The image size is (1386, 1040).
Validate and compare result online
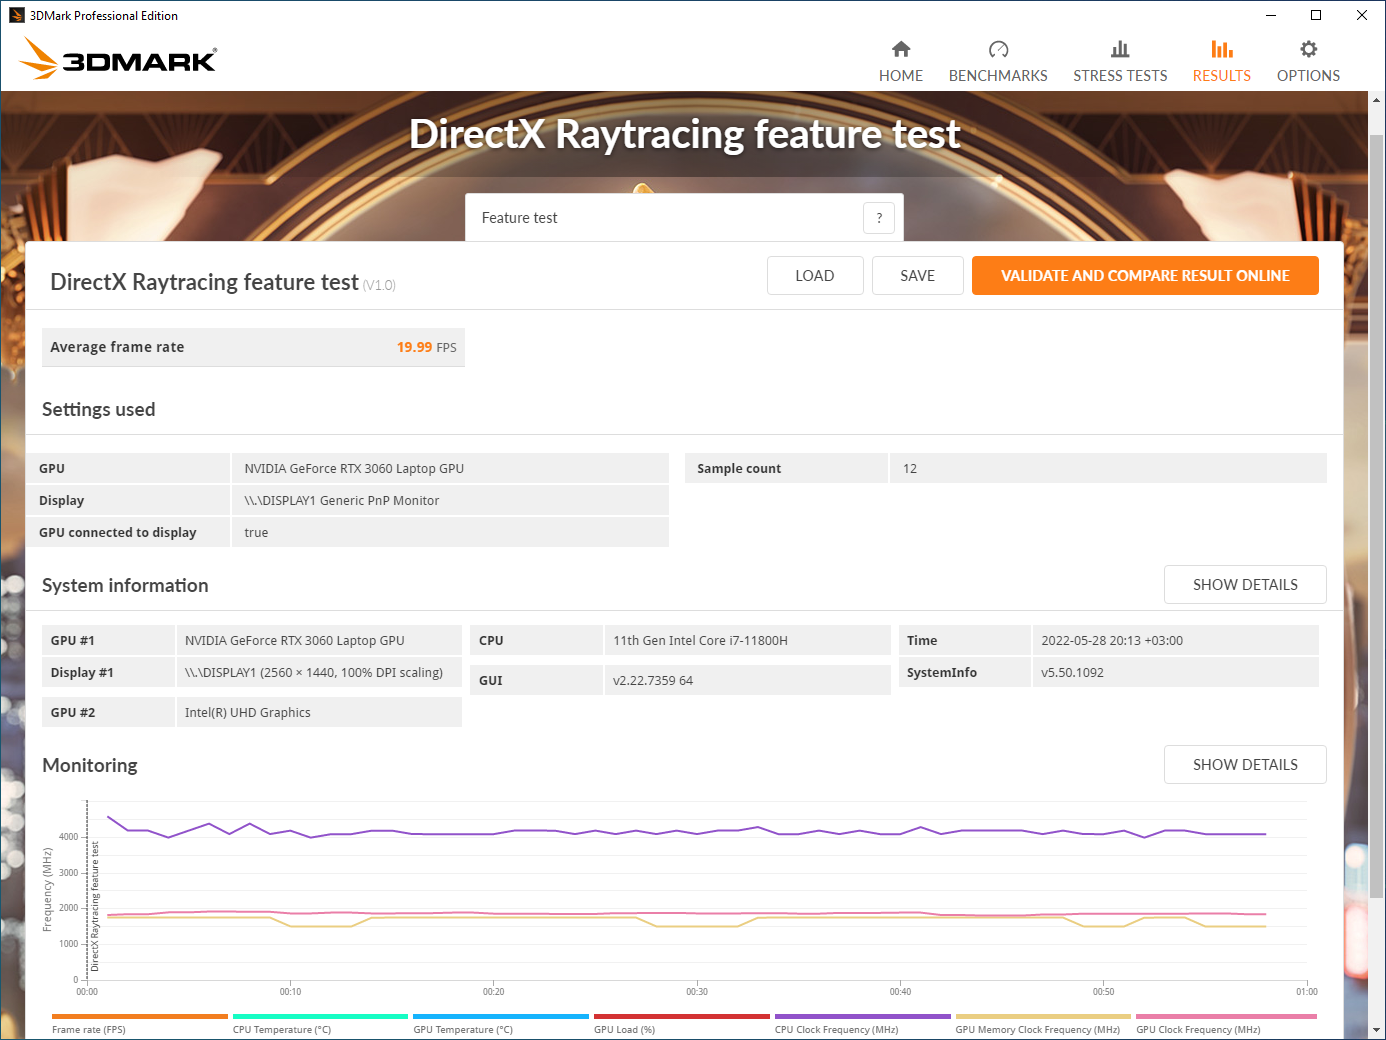point(1145,276)
